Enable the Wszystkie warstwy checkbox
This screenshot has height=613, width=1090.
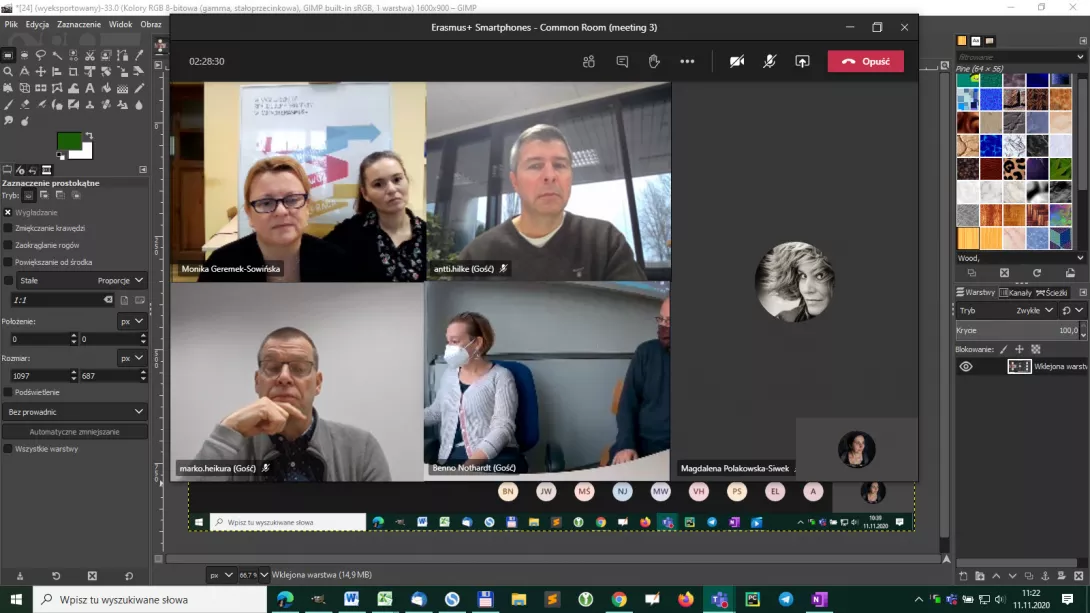[x=8, y=449]
